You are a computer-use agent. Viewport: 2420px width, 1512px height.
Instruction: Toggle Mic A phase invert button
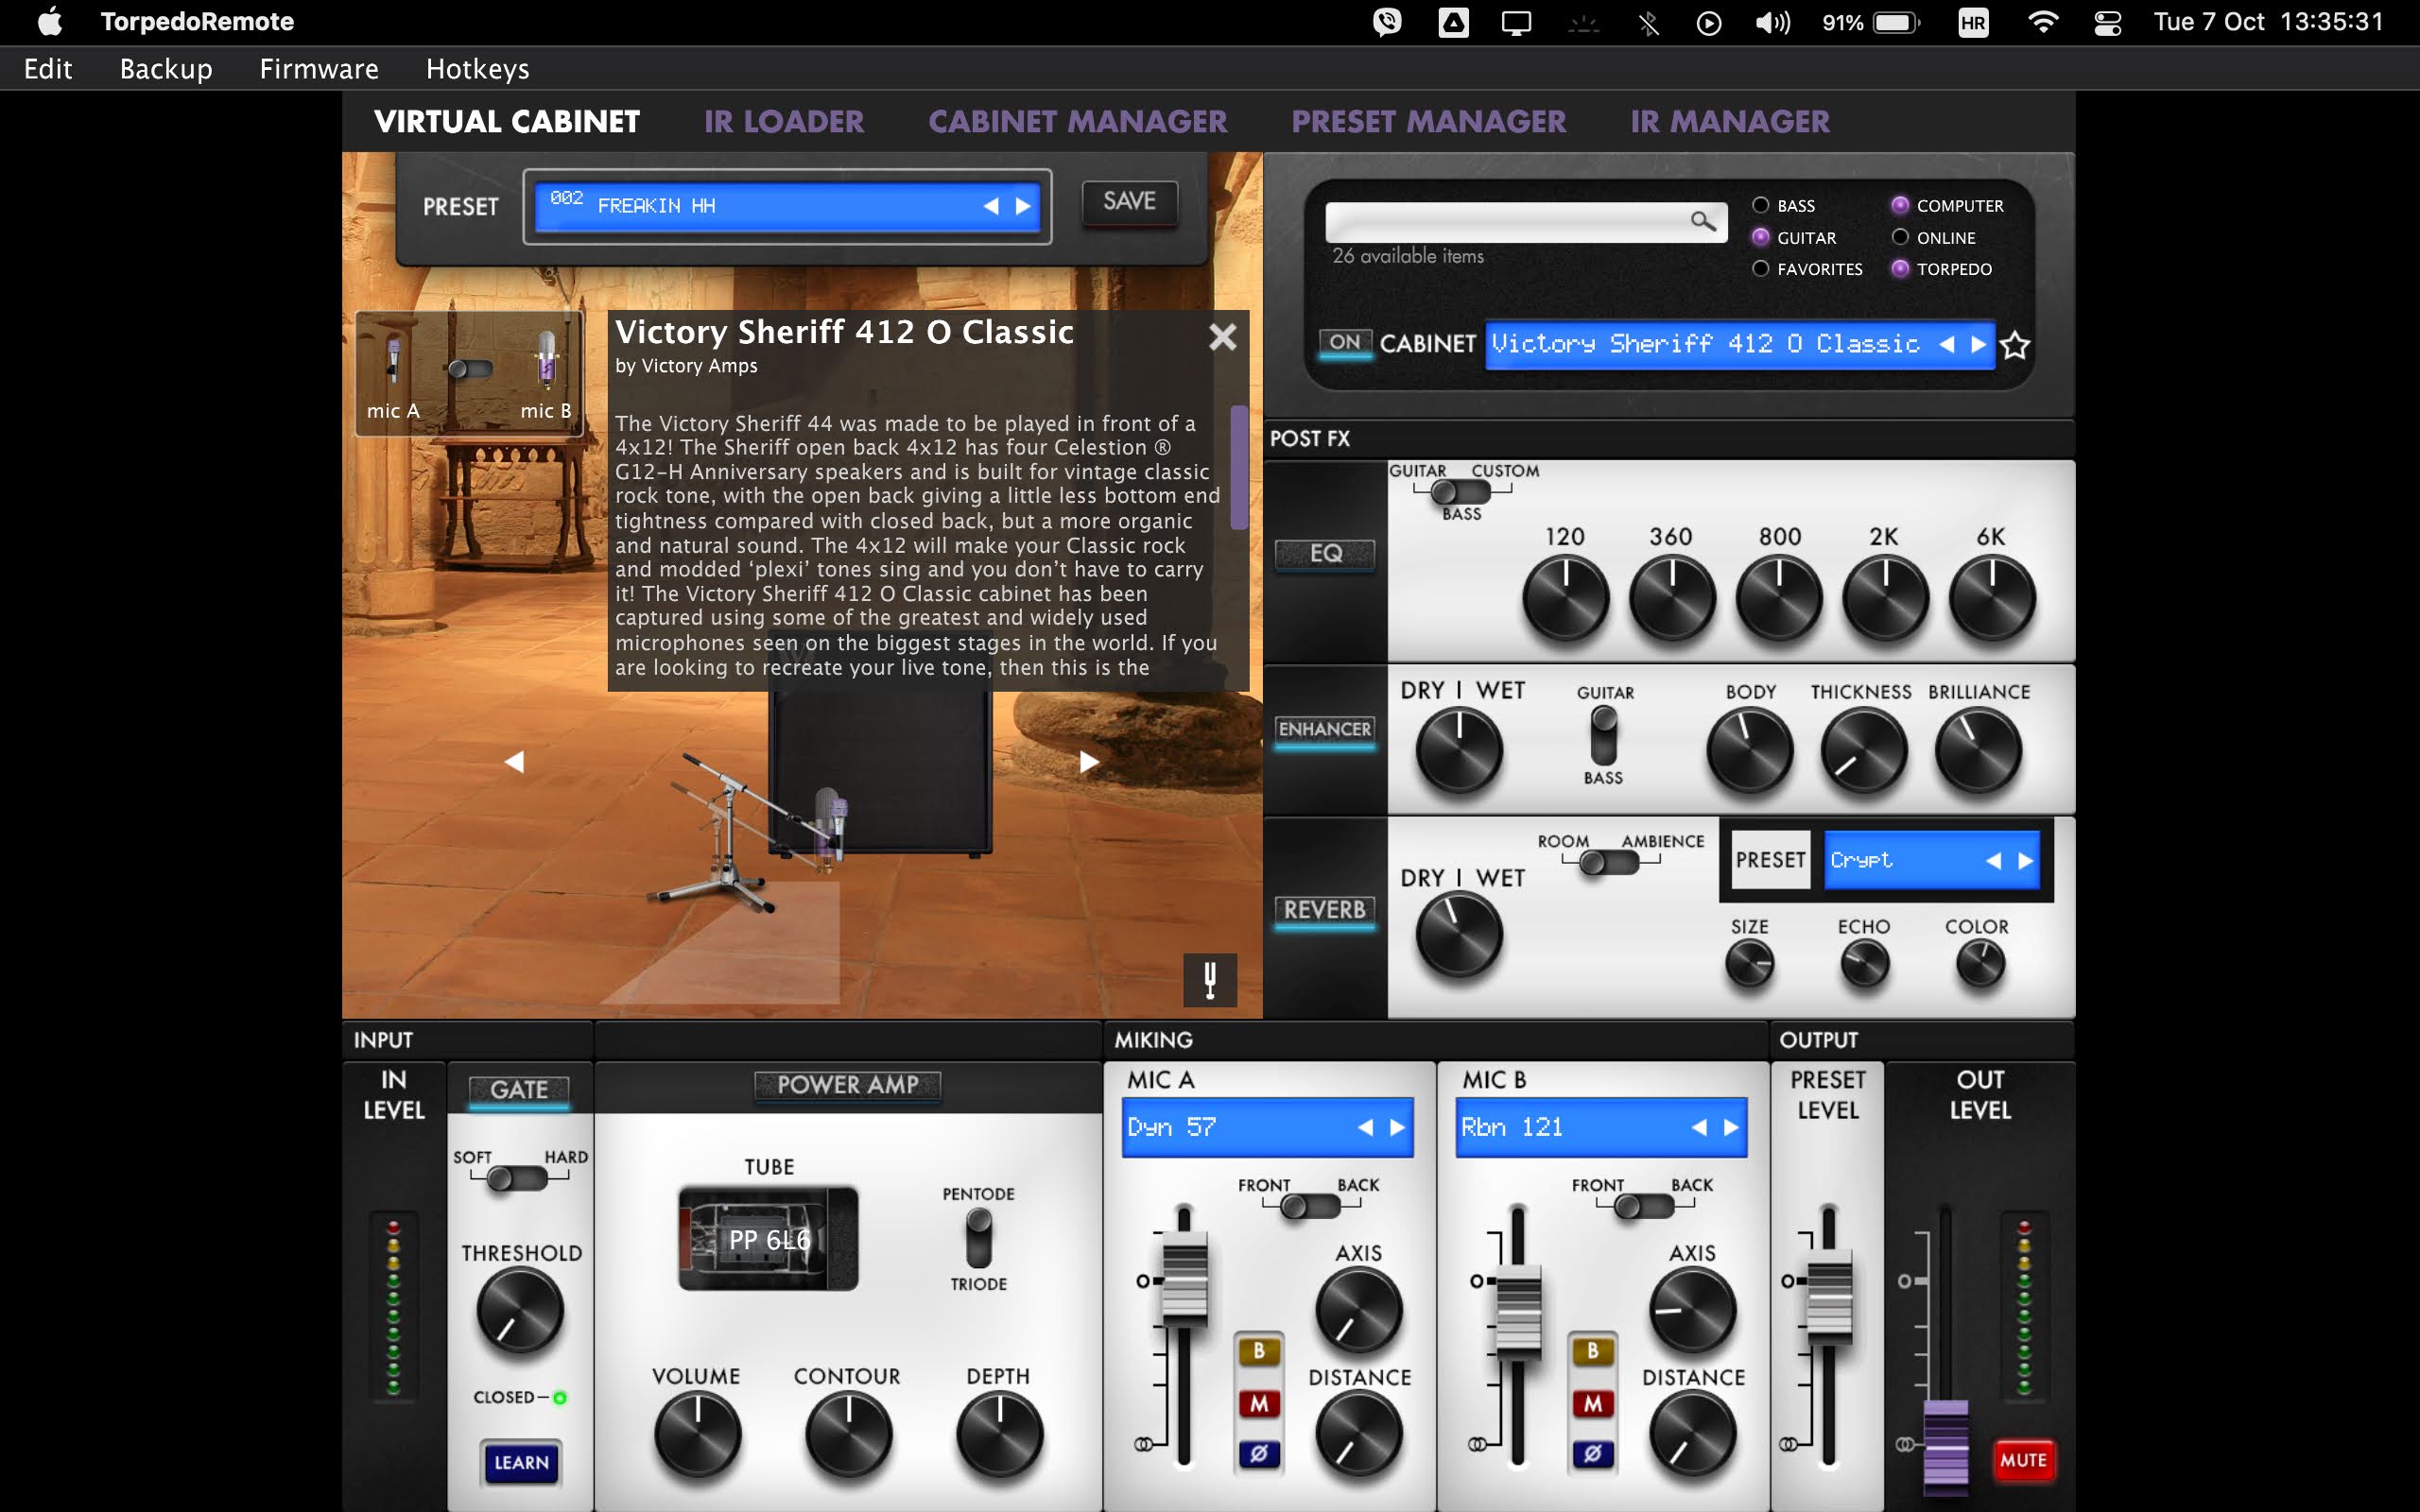coord(1258,1453)
